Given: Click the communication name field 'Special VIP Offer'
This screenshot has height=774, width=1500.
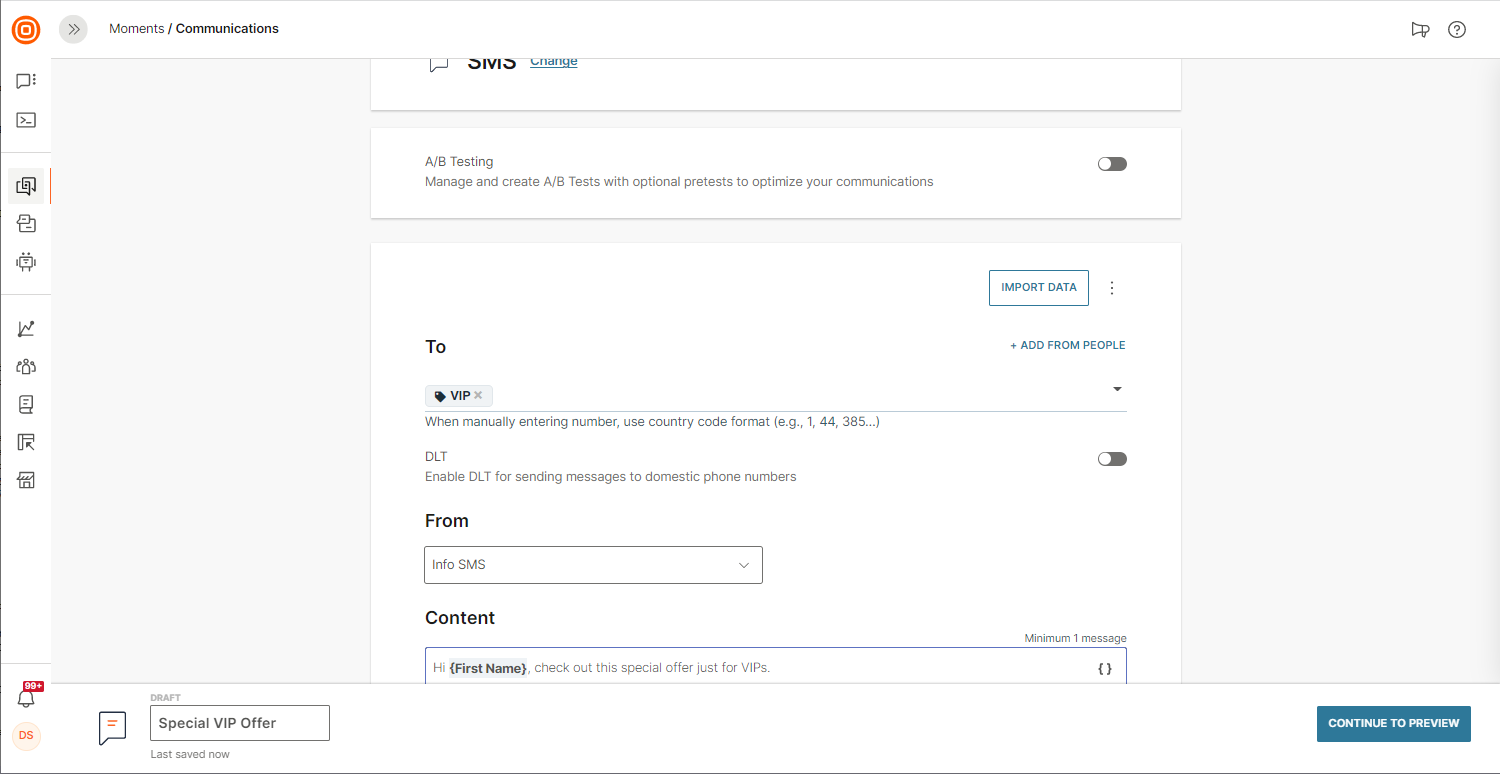Looking at the screenshot, I should 240,723.
